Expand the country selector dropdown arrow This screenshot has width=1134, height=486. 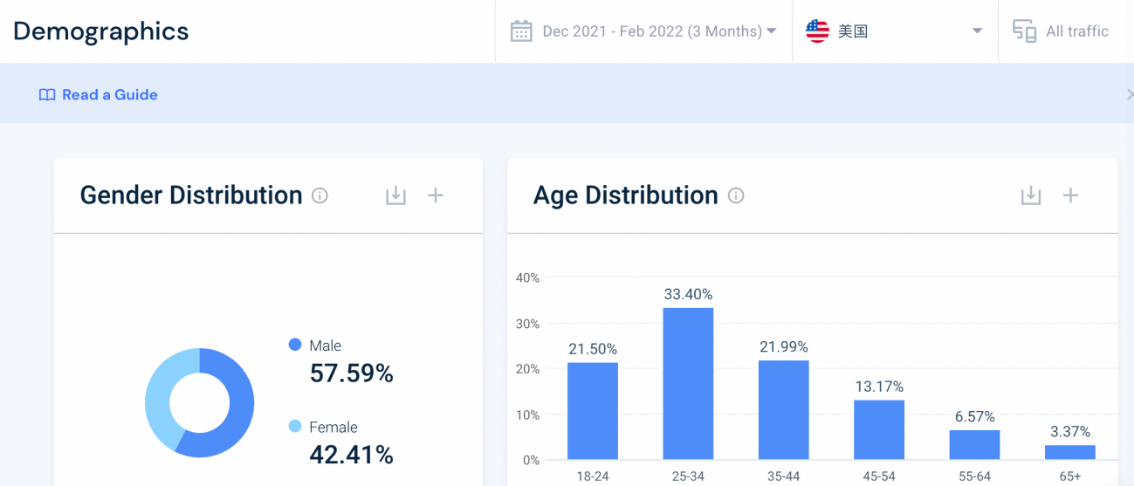977,31
